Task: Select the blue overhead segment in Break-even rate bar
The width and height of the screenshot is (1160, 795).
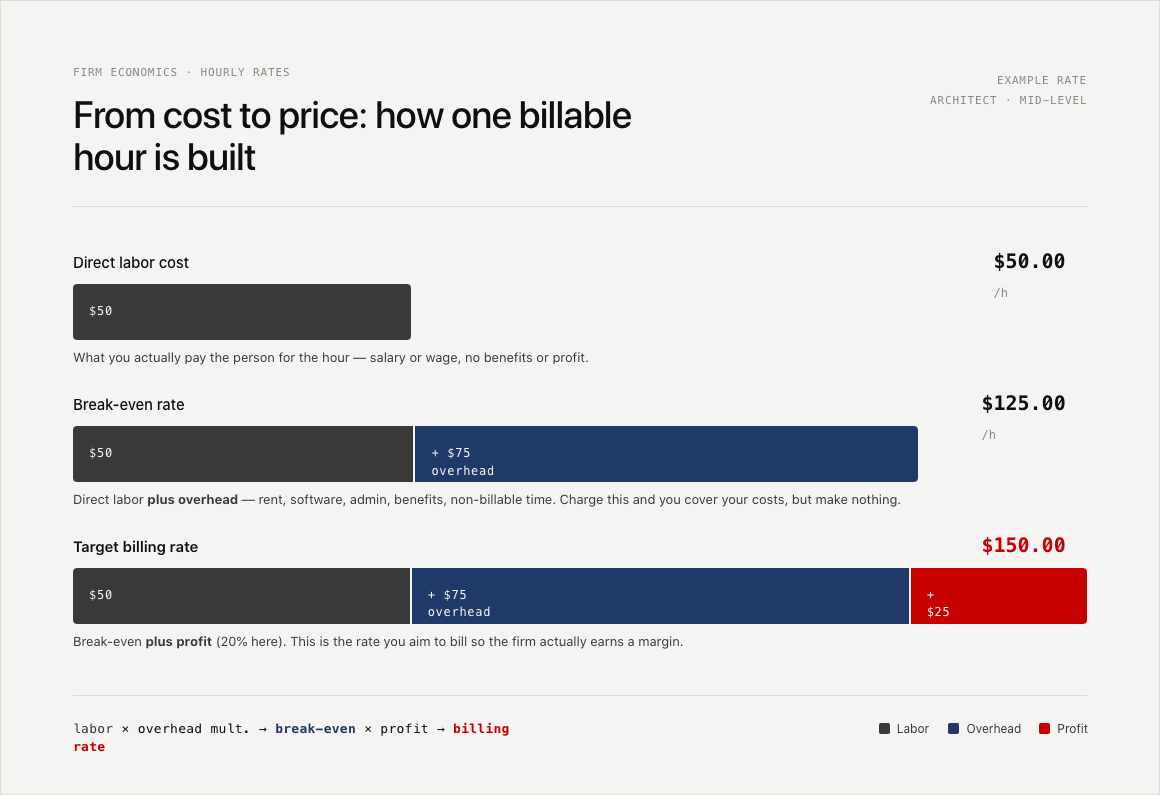Action: 666,454
